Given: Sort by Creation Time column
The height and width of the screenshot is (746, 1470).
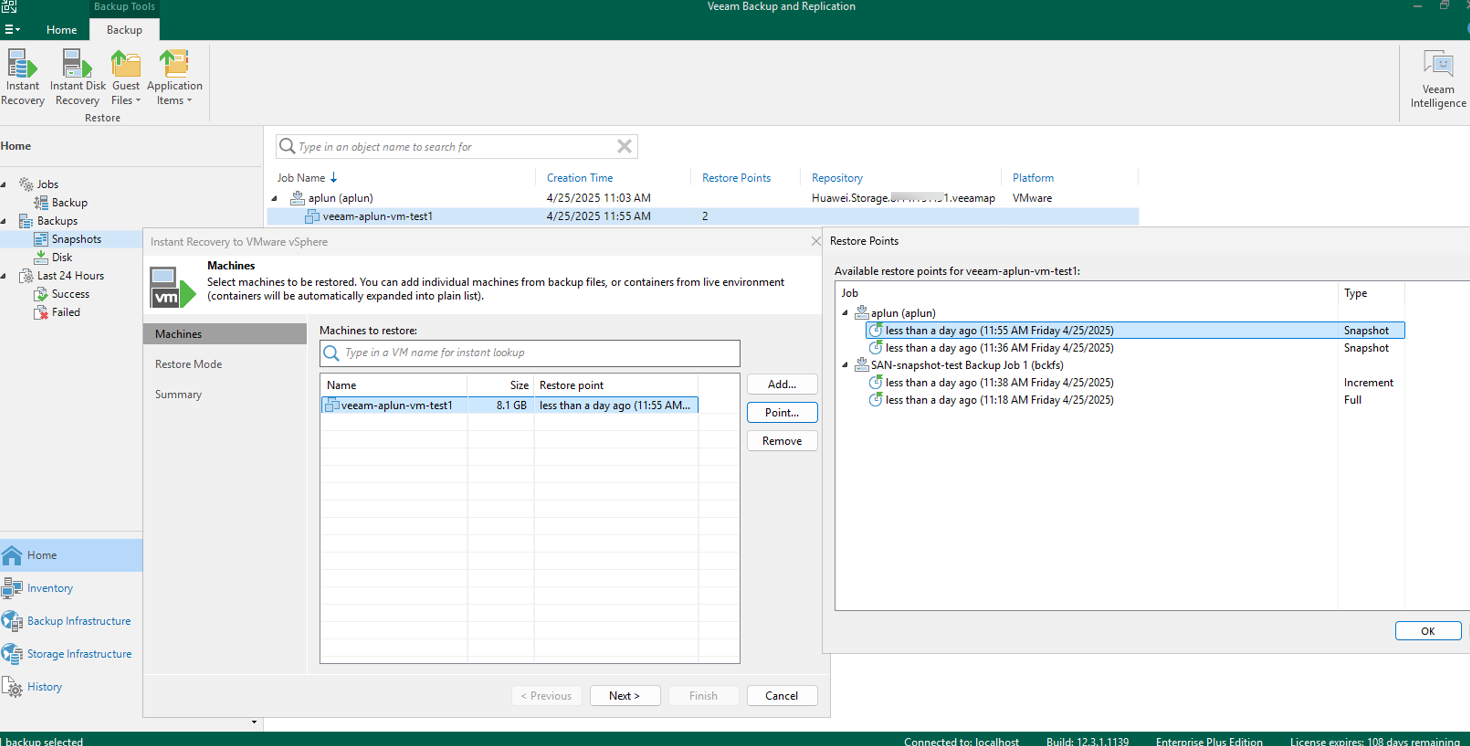Looking at the screenshot, I should [x=580, y=178].
